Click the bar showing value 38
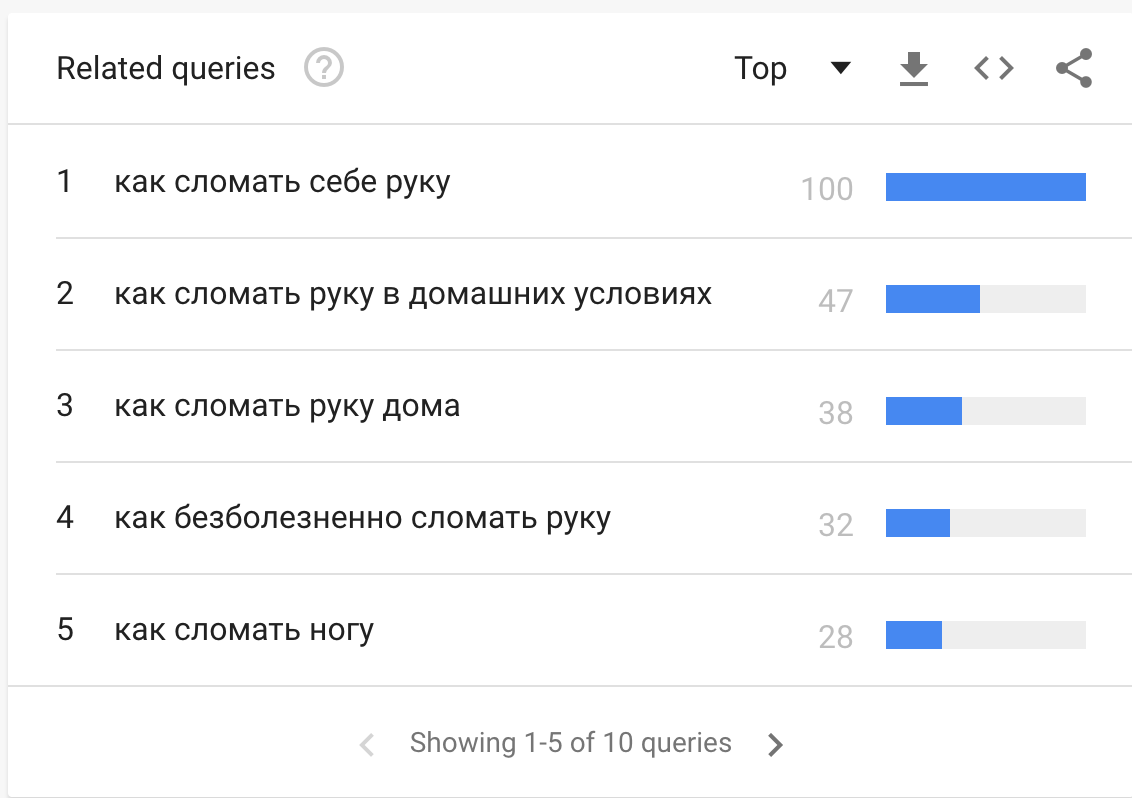 924,411
